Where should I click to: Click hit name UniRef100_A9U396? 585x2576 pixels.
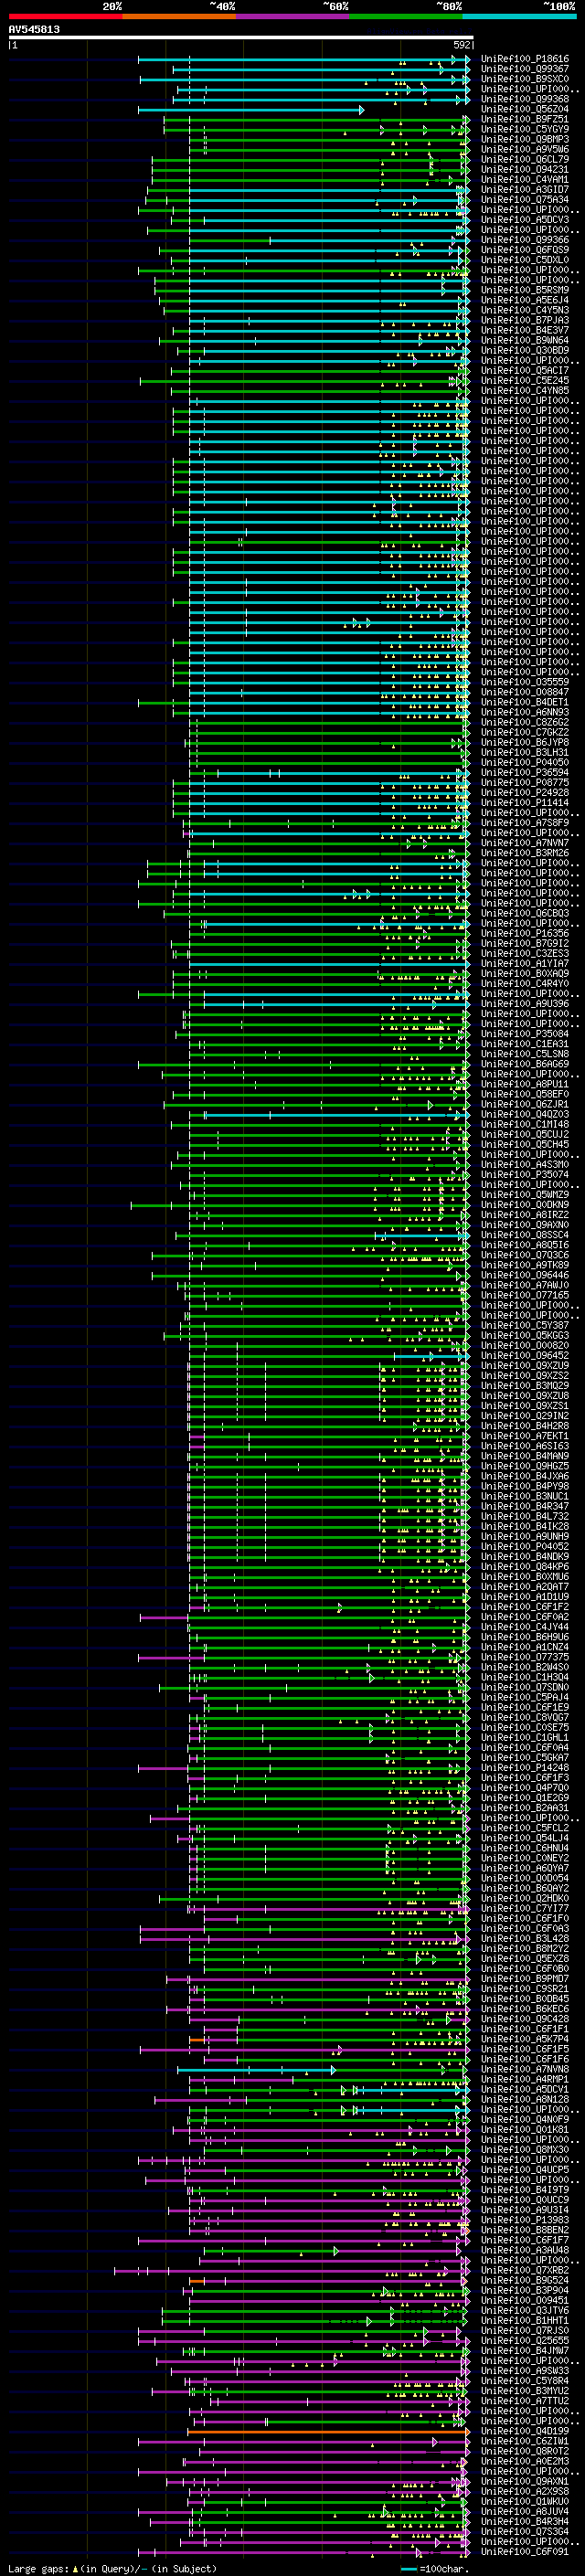pyautogui.click(x=524, y=1004)
